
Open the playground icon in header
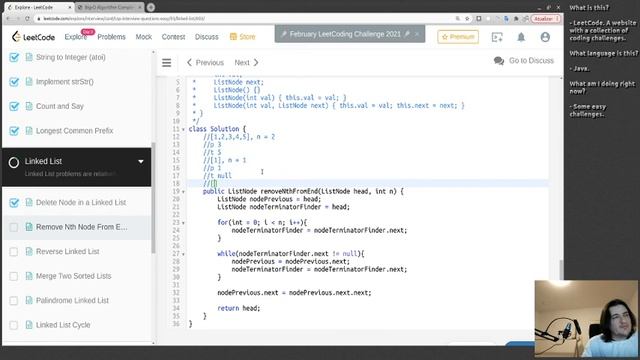(x=497, y=37)
